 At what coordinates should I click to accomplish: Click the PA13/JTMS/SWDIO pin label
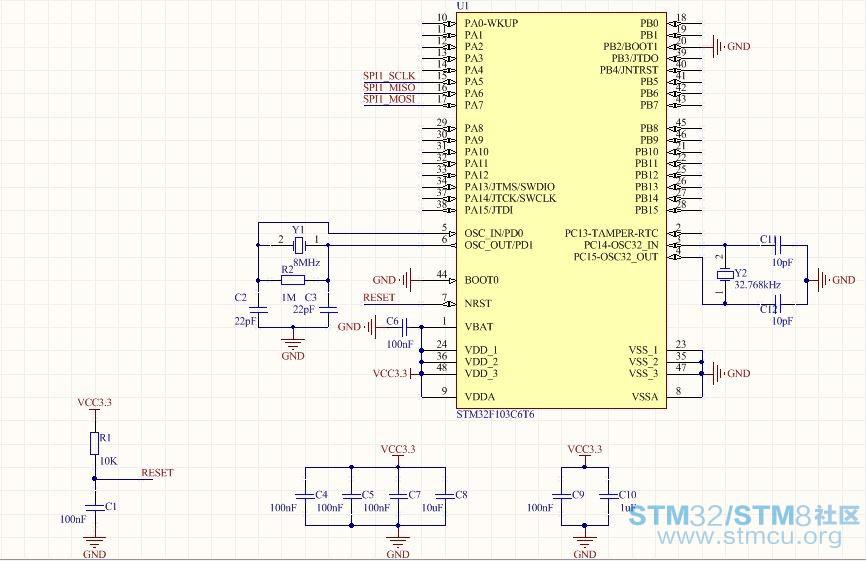click(x=509, y=187)
